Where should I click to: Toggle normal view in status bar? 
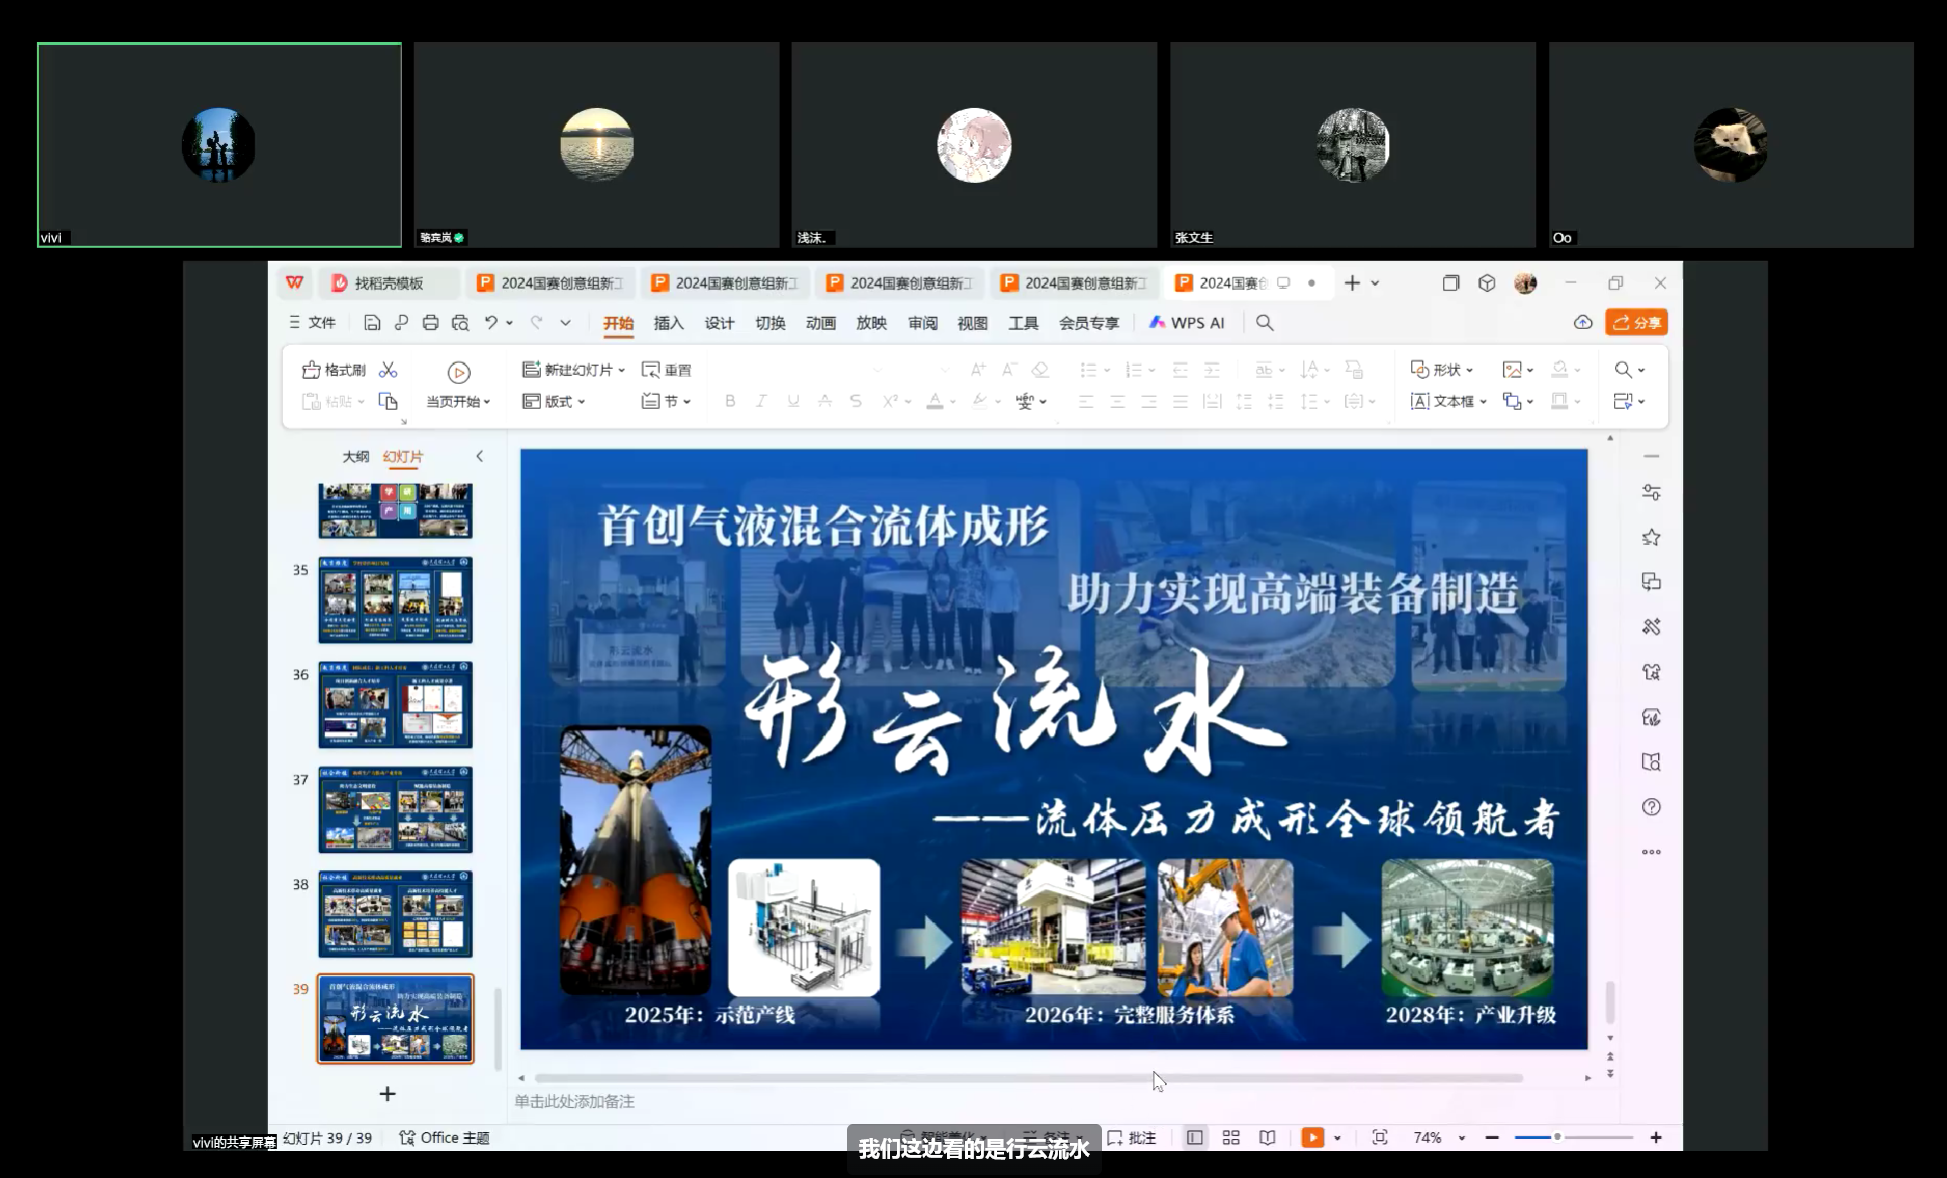click(x=1194, y=1138)
